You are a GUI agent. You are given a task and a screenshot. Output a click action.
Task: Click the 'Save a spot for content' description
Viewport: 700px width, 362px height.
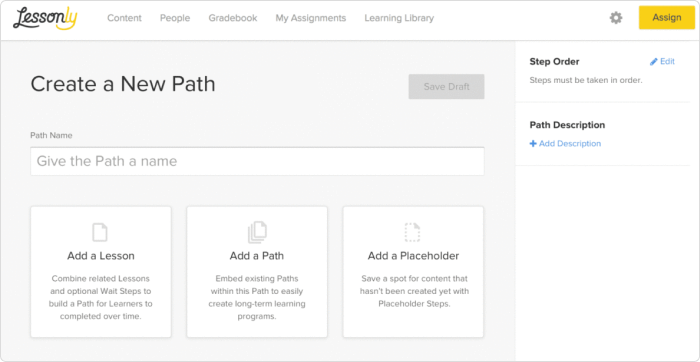(x=413, y=291)
